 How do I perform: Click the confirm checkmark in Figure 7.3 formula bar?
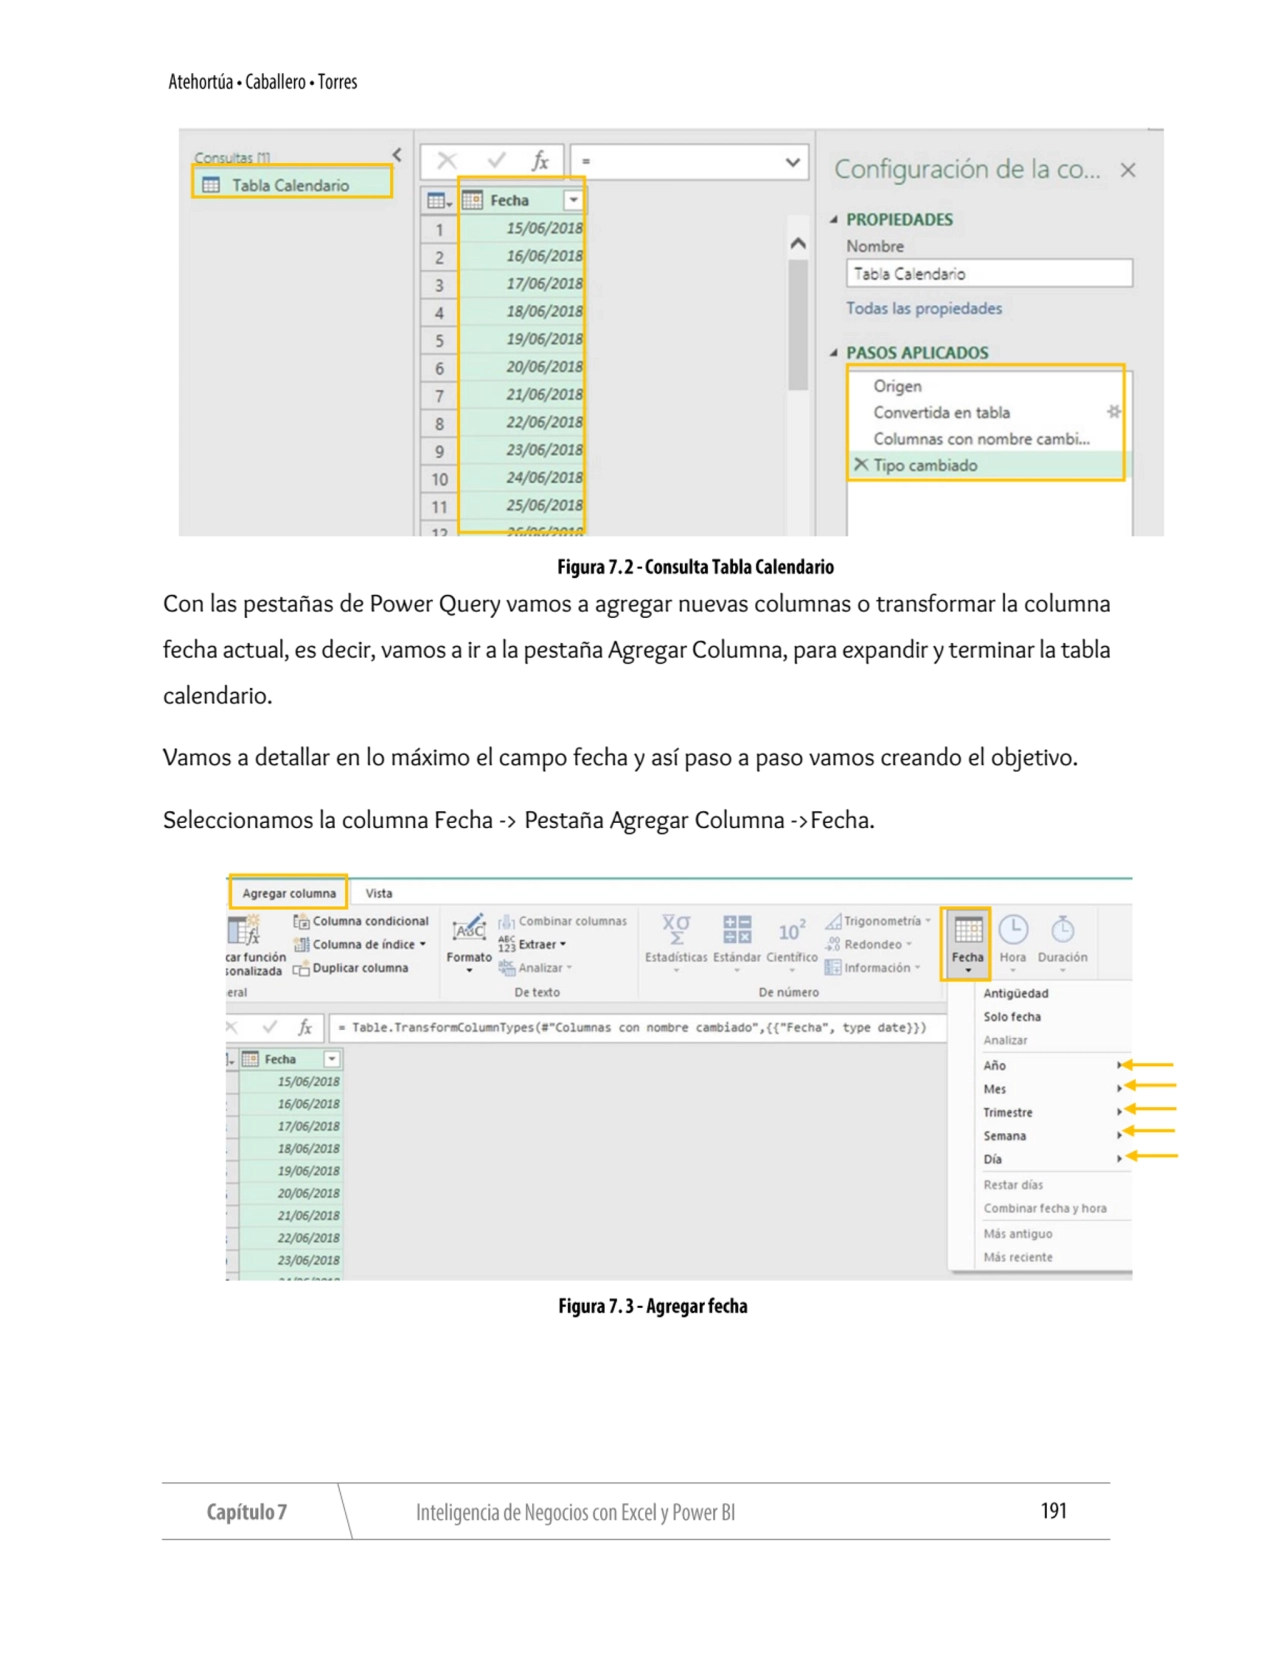[x=269, y=1027]
